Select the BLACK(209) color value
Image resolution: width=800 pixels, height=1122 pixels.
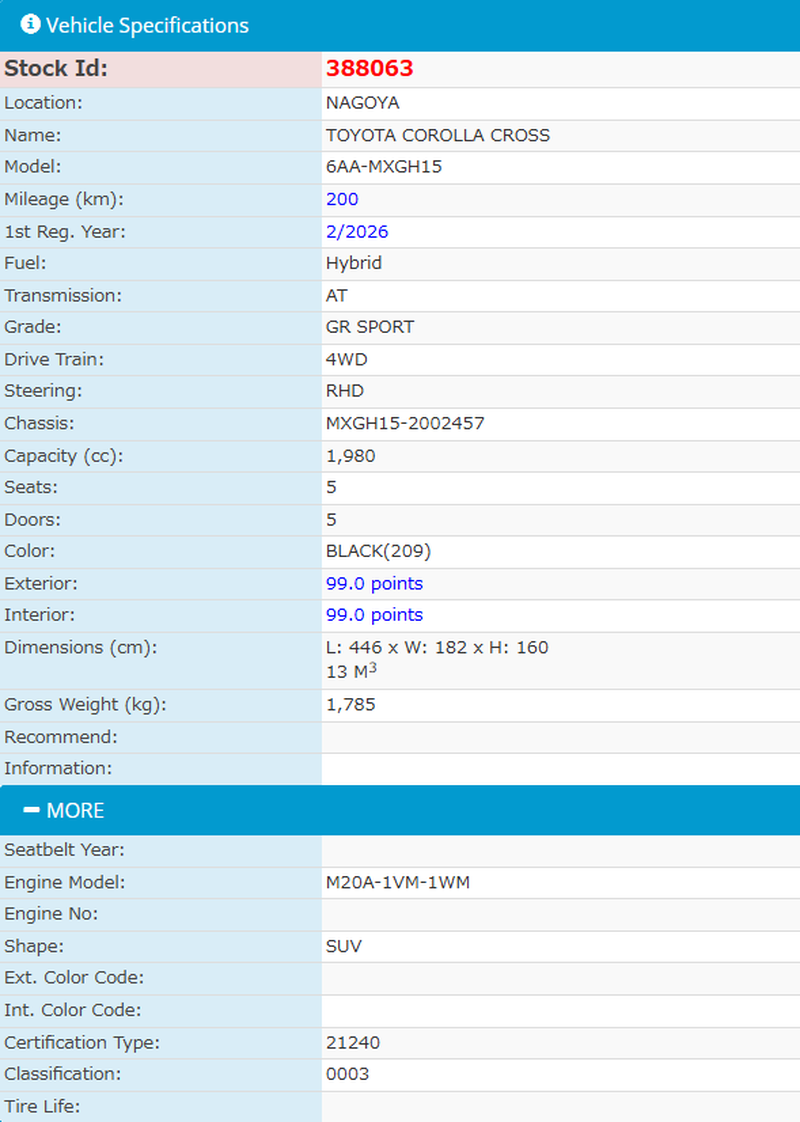pos(379,551)
